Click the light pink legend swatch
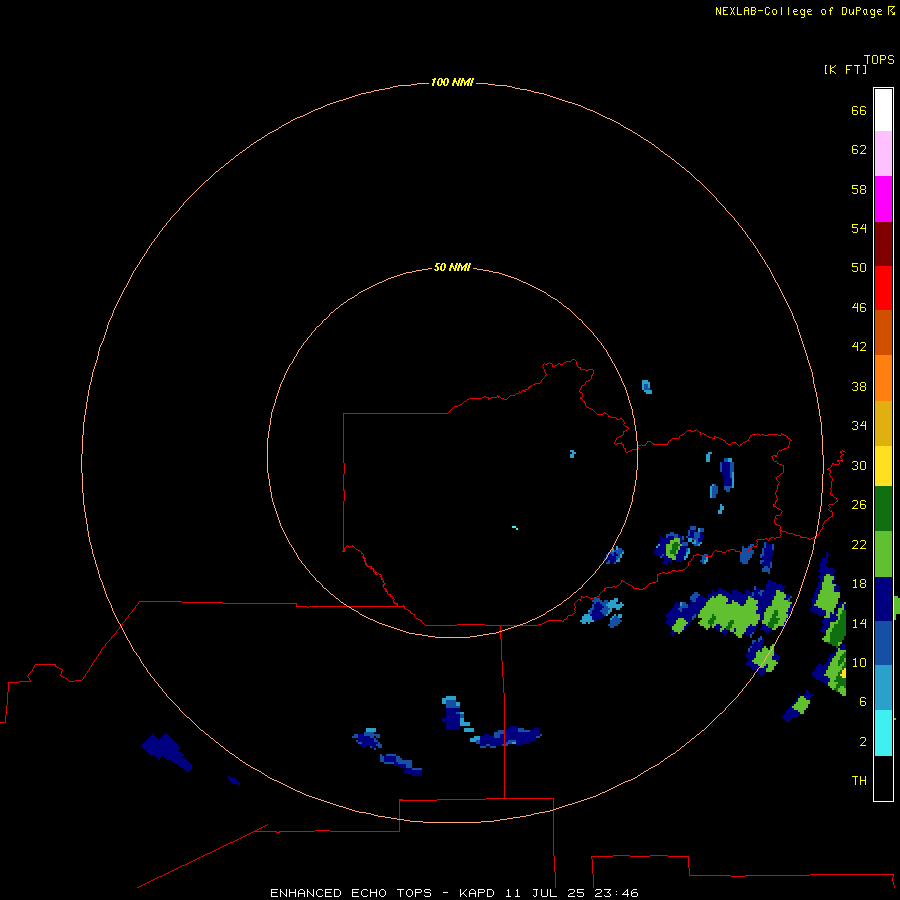Viewport: 900px width, 900px height. pos(883,154)
